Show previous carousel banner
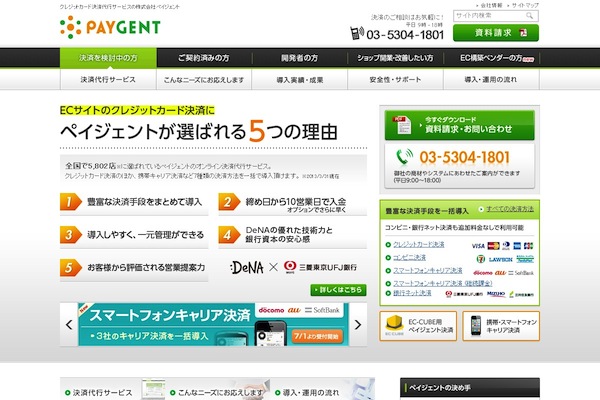This screenshot has width=600, height=400. (69, 325)
